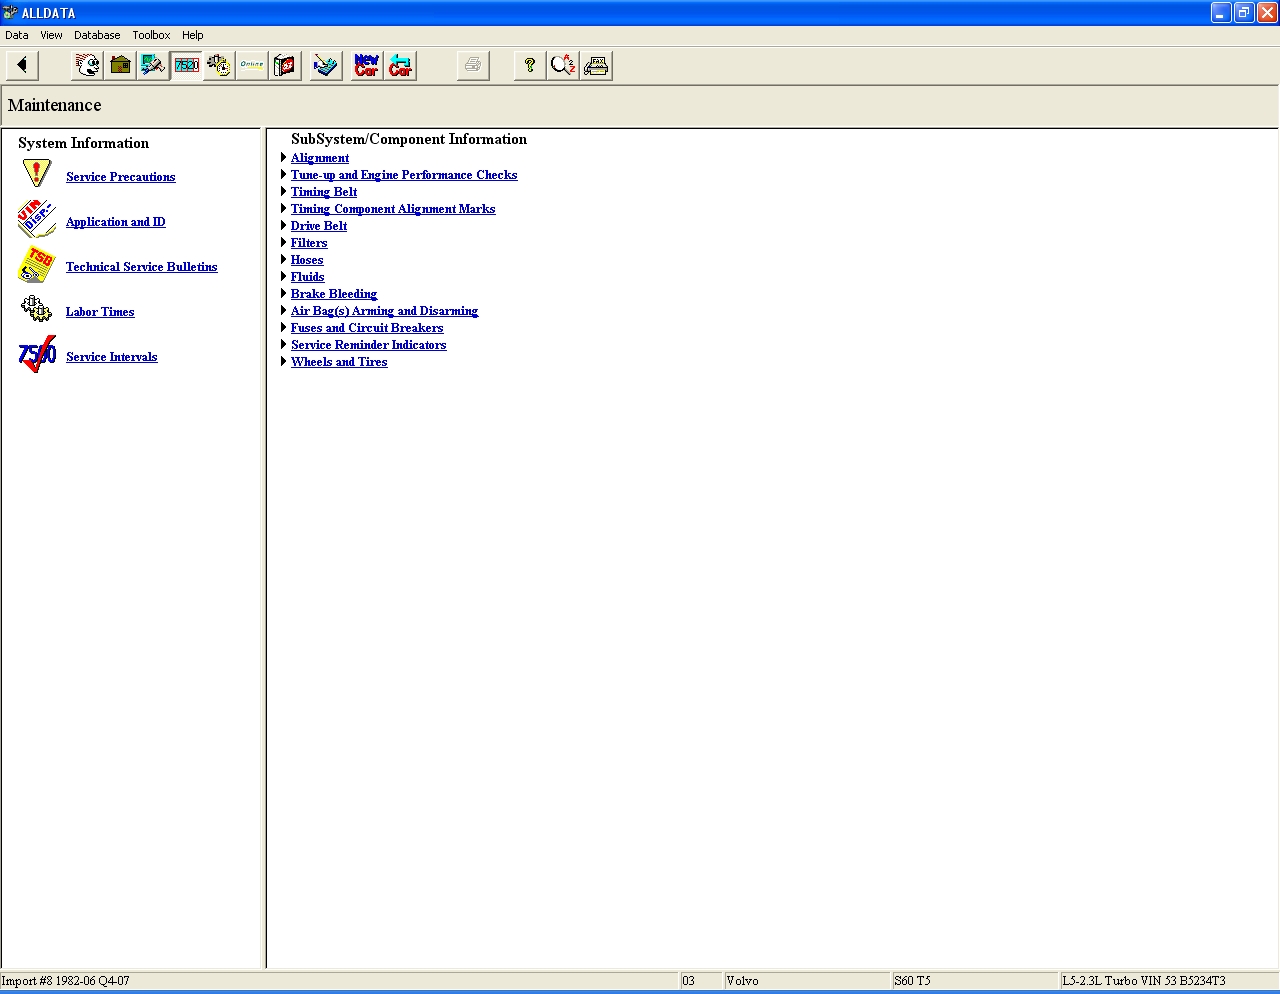Image resolution: width=1280 pixels, height=994 pixels.
Task: Expand the arrow beside Alignment
Action: click(284, 157)
